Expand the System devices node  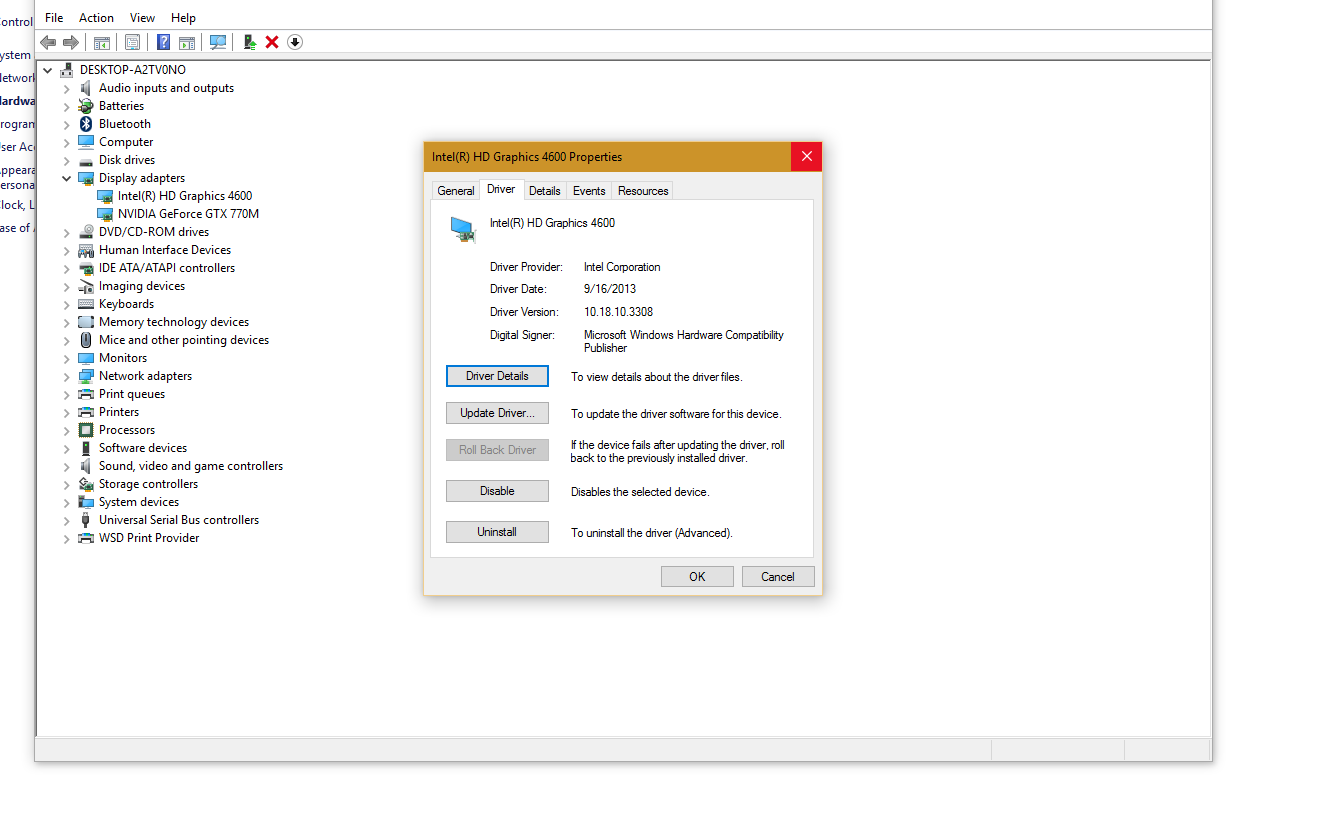[67, 502]
